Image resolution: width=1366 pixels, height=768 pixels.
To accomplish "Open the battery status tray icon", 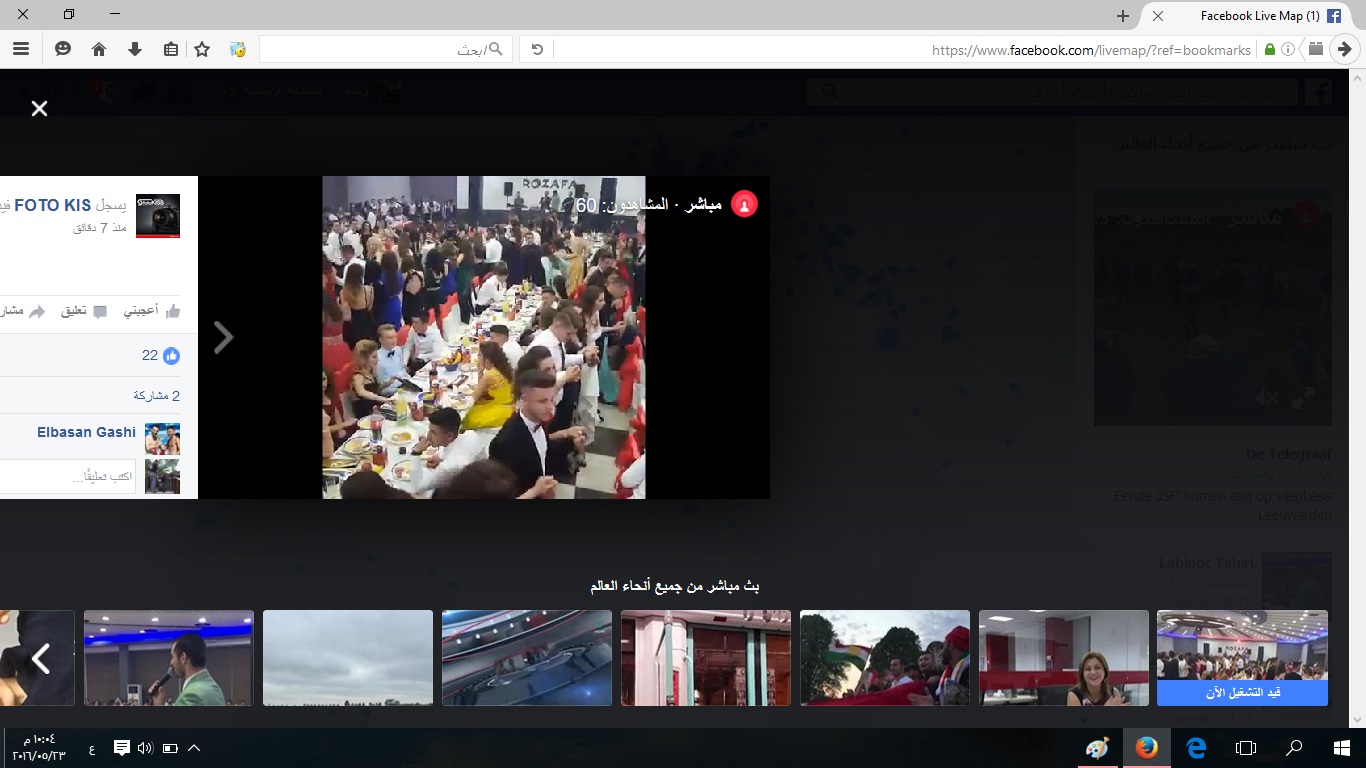I will (170, 748).
